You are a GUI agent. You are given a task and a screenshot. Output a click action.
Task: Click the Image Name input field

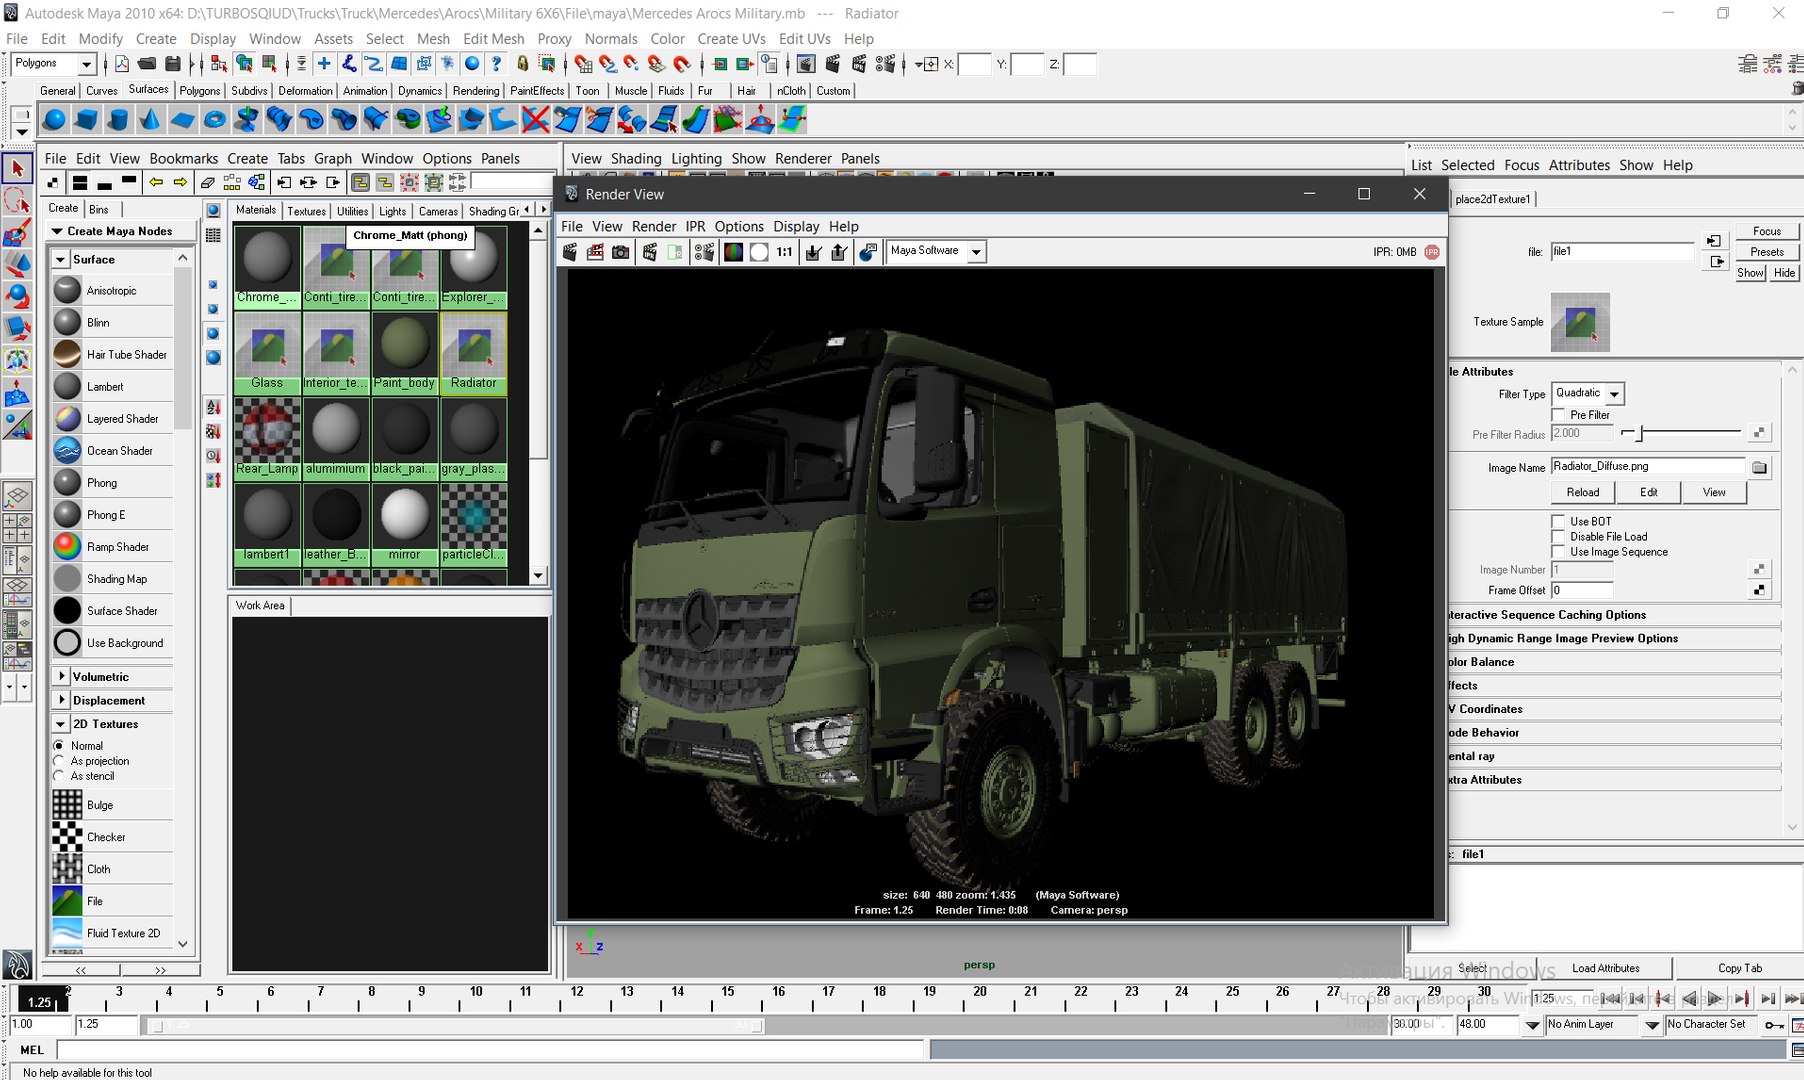pyautogui.click(x=1647, y=467)
